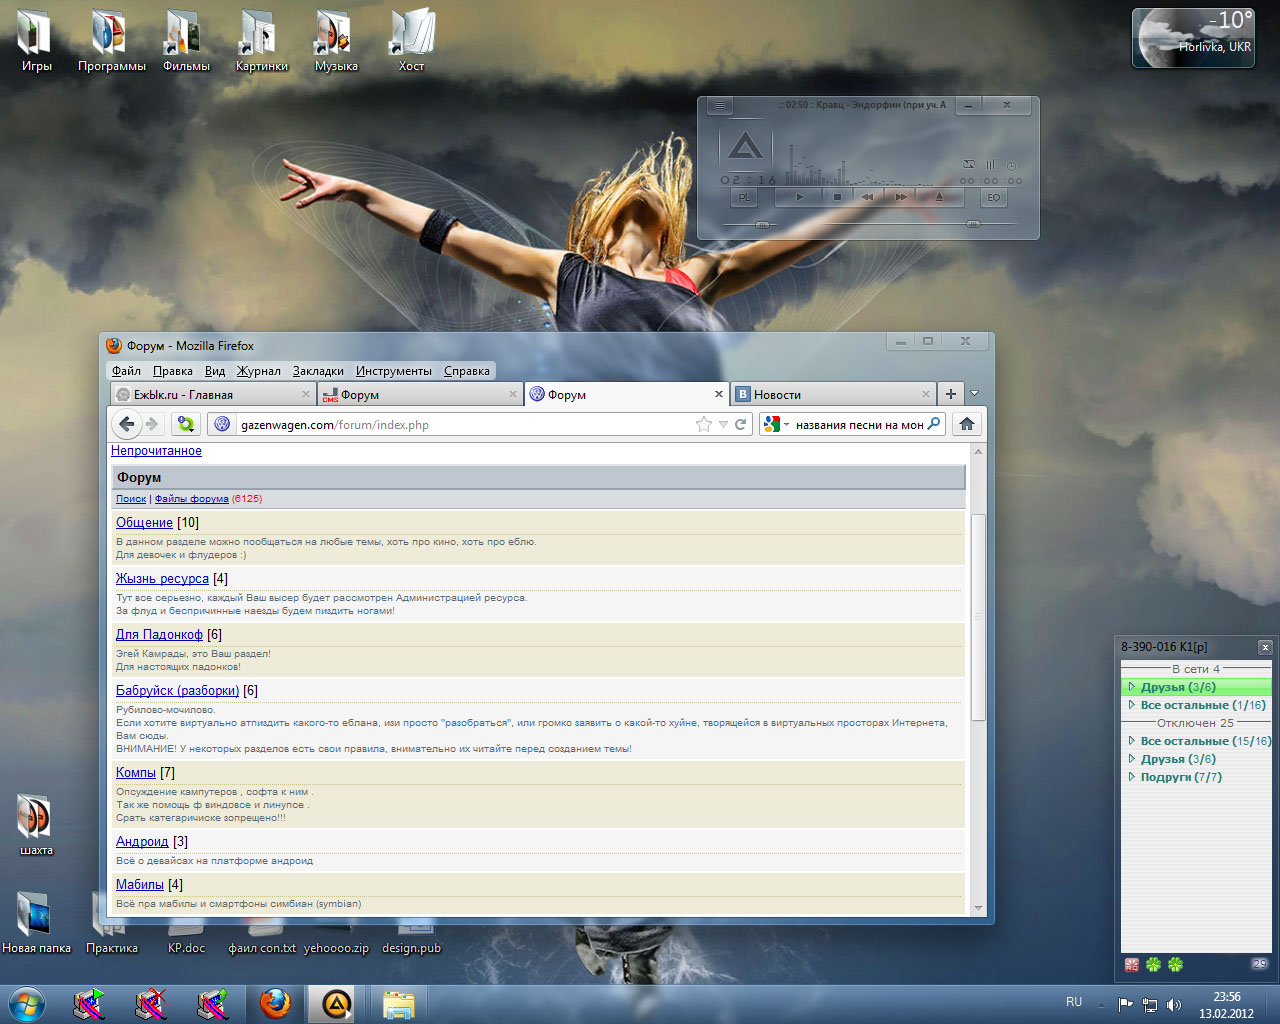Show AIMP playlist using PL button

[744, 198]
